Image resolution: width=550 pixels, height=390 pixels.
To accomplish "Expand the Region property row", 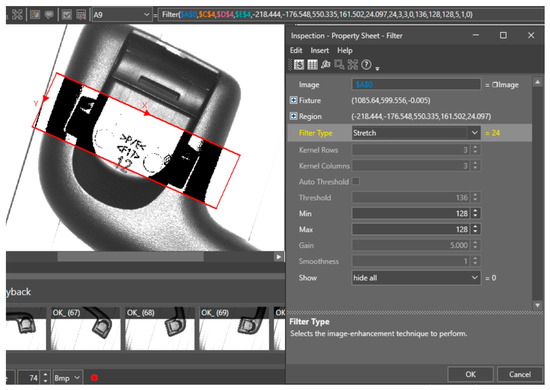I will pyautogui.click(x=294, y=116).
